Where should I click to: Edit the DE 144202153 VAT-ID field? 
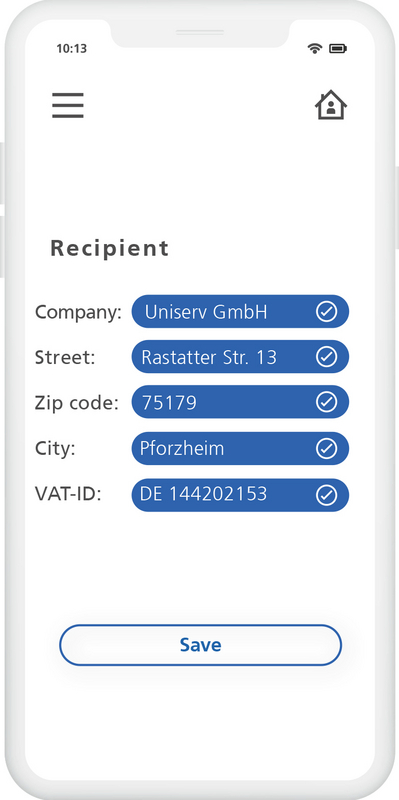[240, 495]
